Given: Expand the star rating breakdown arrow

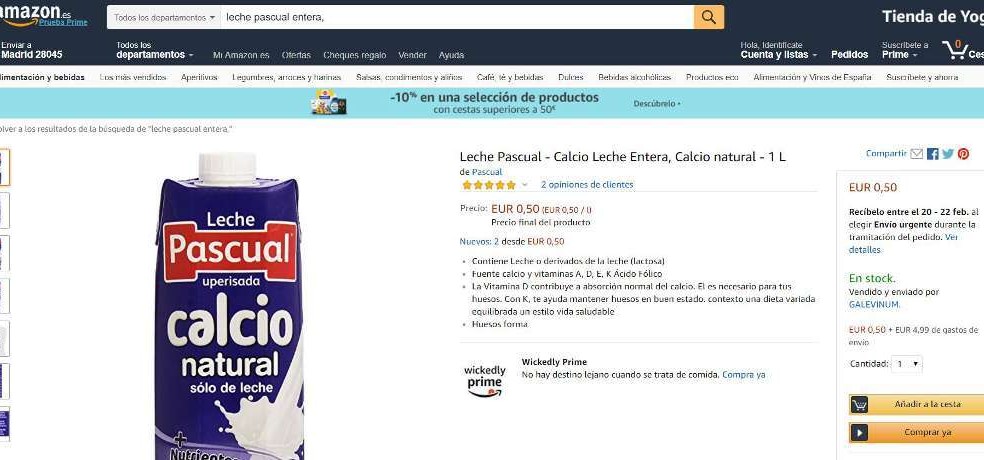Looking at the screenshot, I should point(525,185).
